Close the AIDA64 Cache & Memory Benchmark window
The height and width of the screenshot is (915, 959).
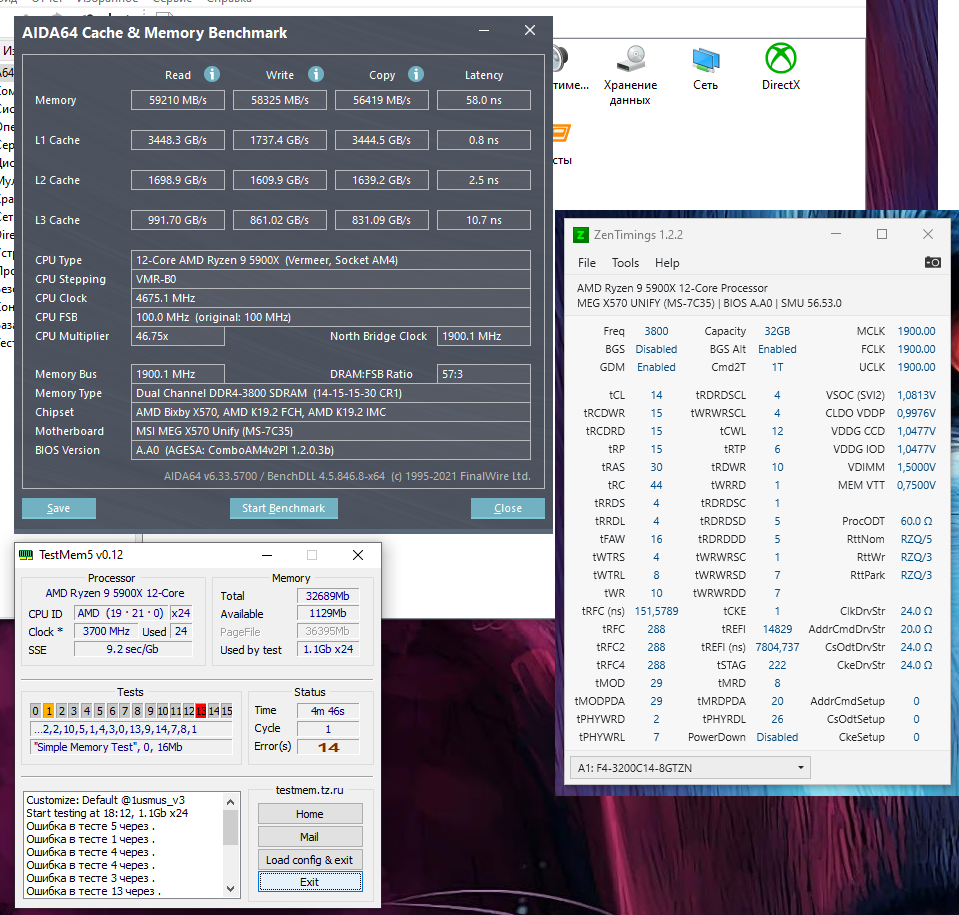coord(530,31)
